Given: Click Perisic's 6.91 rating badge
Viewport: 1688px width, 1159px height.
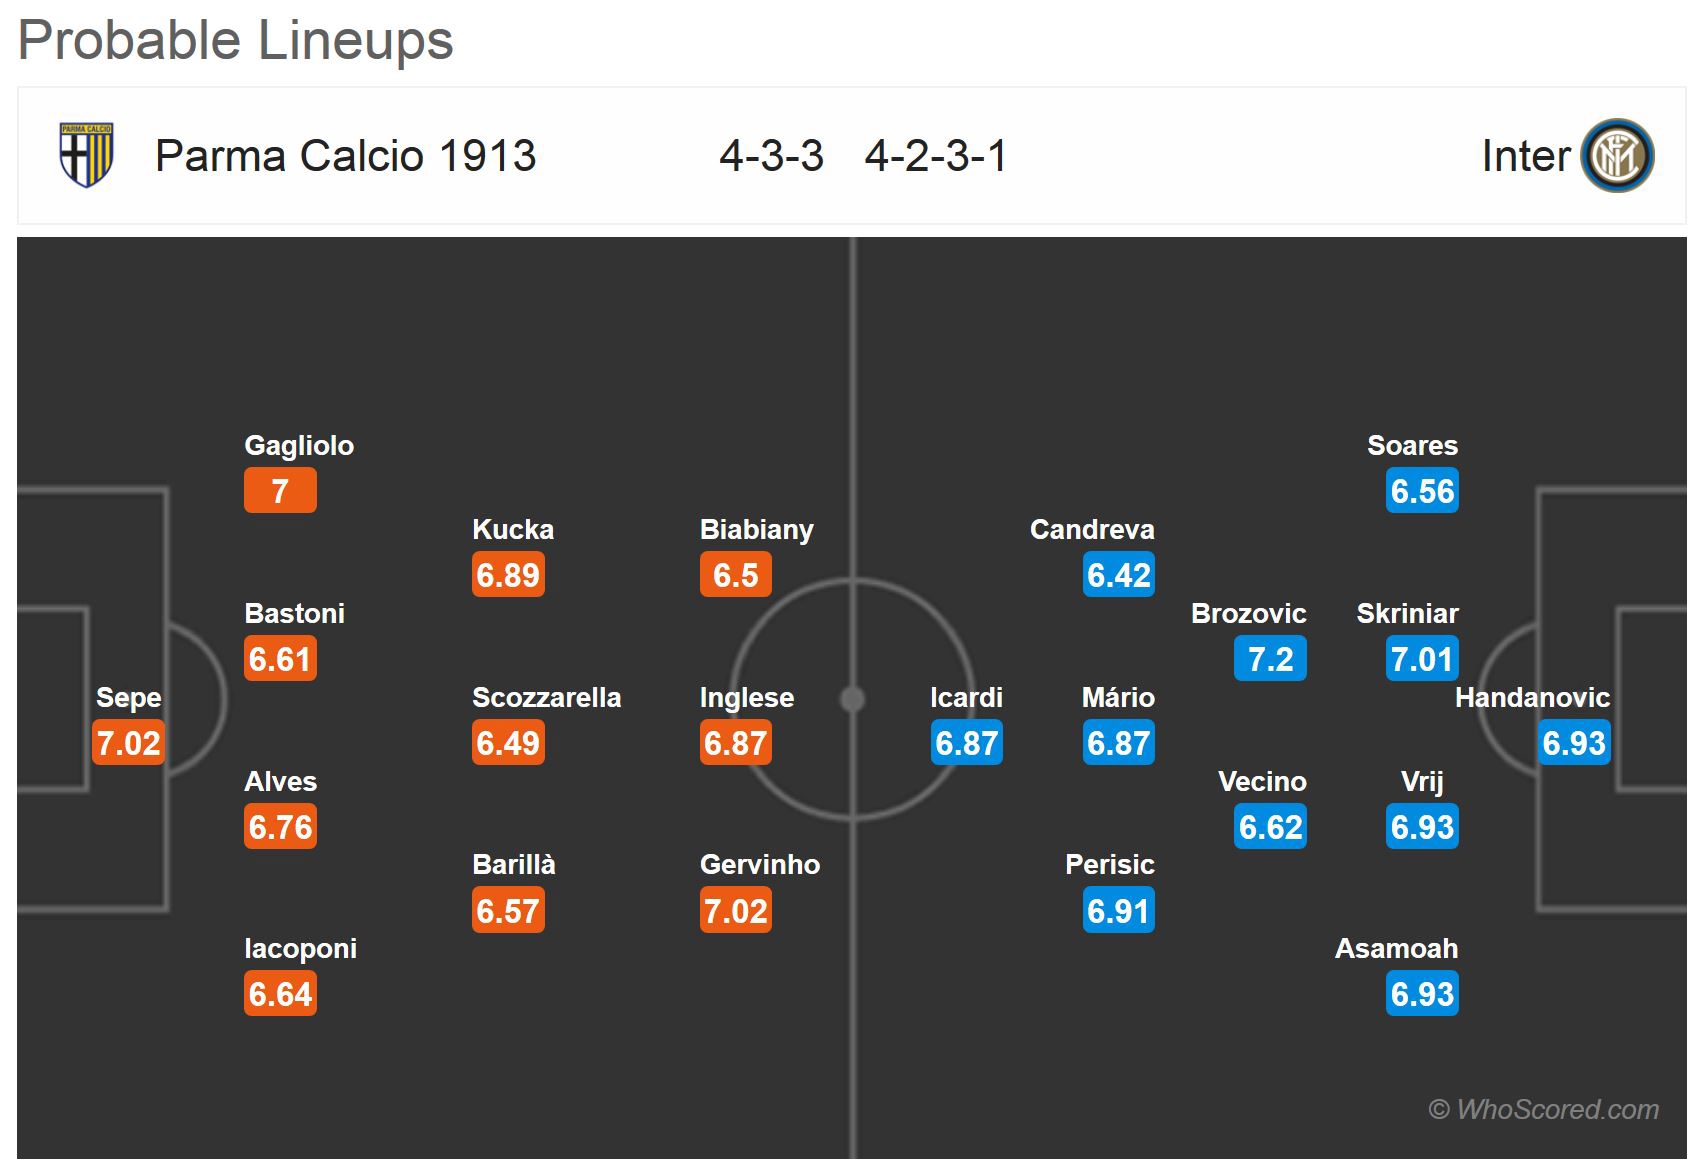Looking at the screenshot, I should coord(1118,911).
